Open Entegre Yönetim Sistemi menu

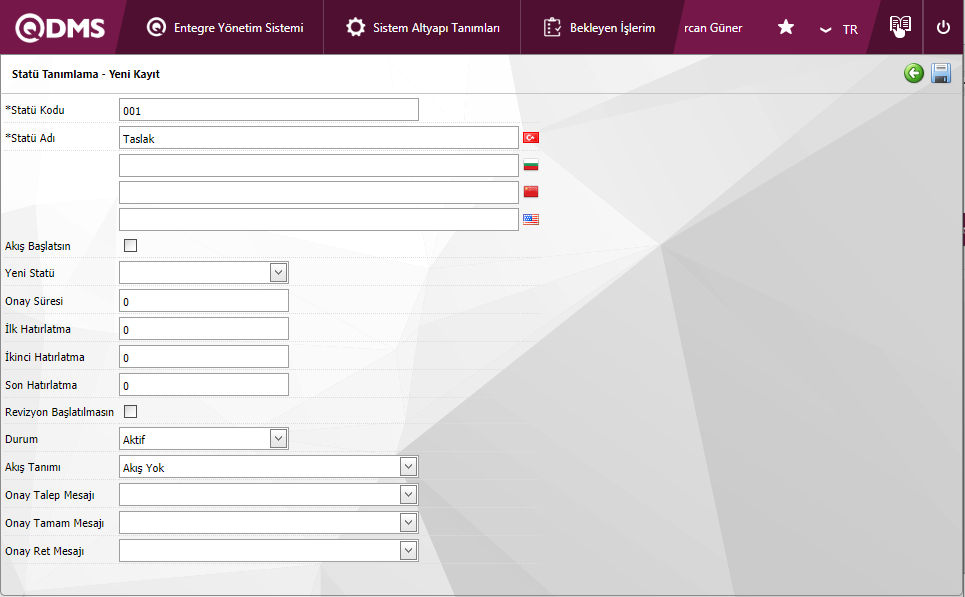pos(238,28)
